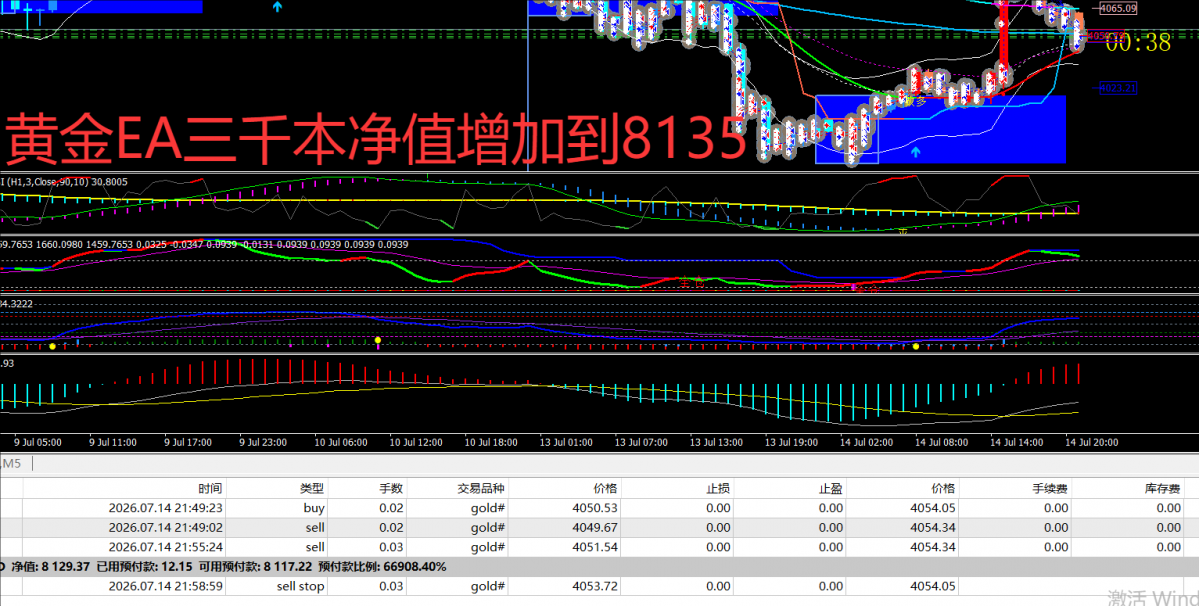Image resolution: width=1199 pixels, height=606 pixels.
Task: Click the 手数 column header
Action: coord(391,488)
